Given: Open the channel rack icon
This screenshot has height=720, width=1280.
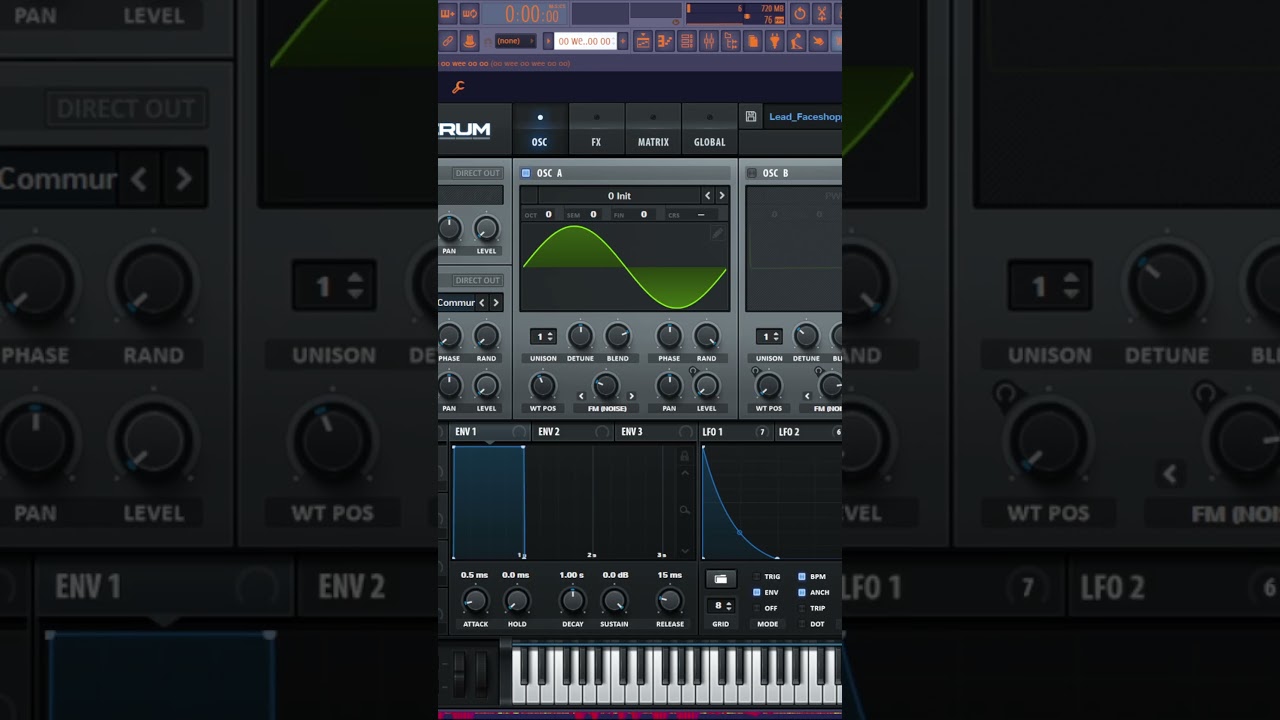Looking at the screenshot, I should coord(687,41).
